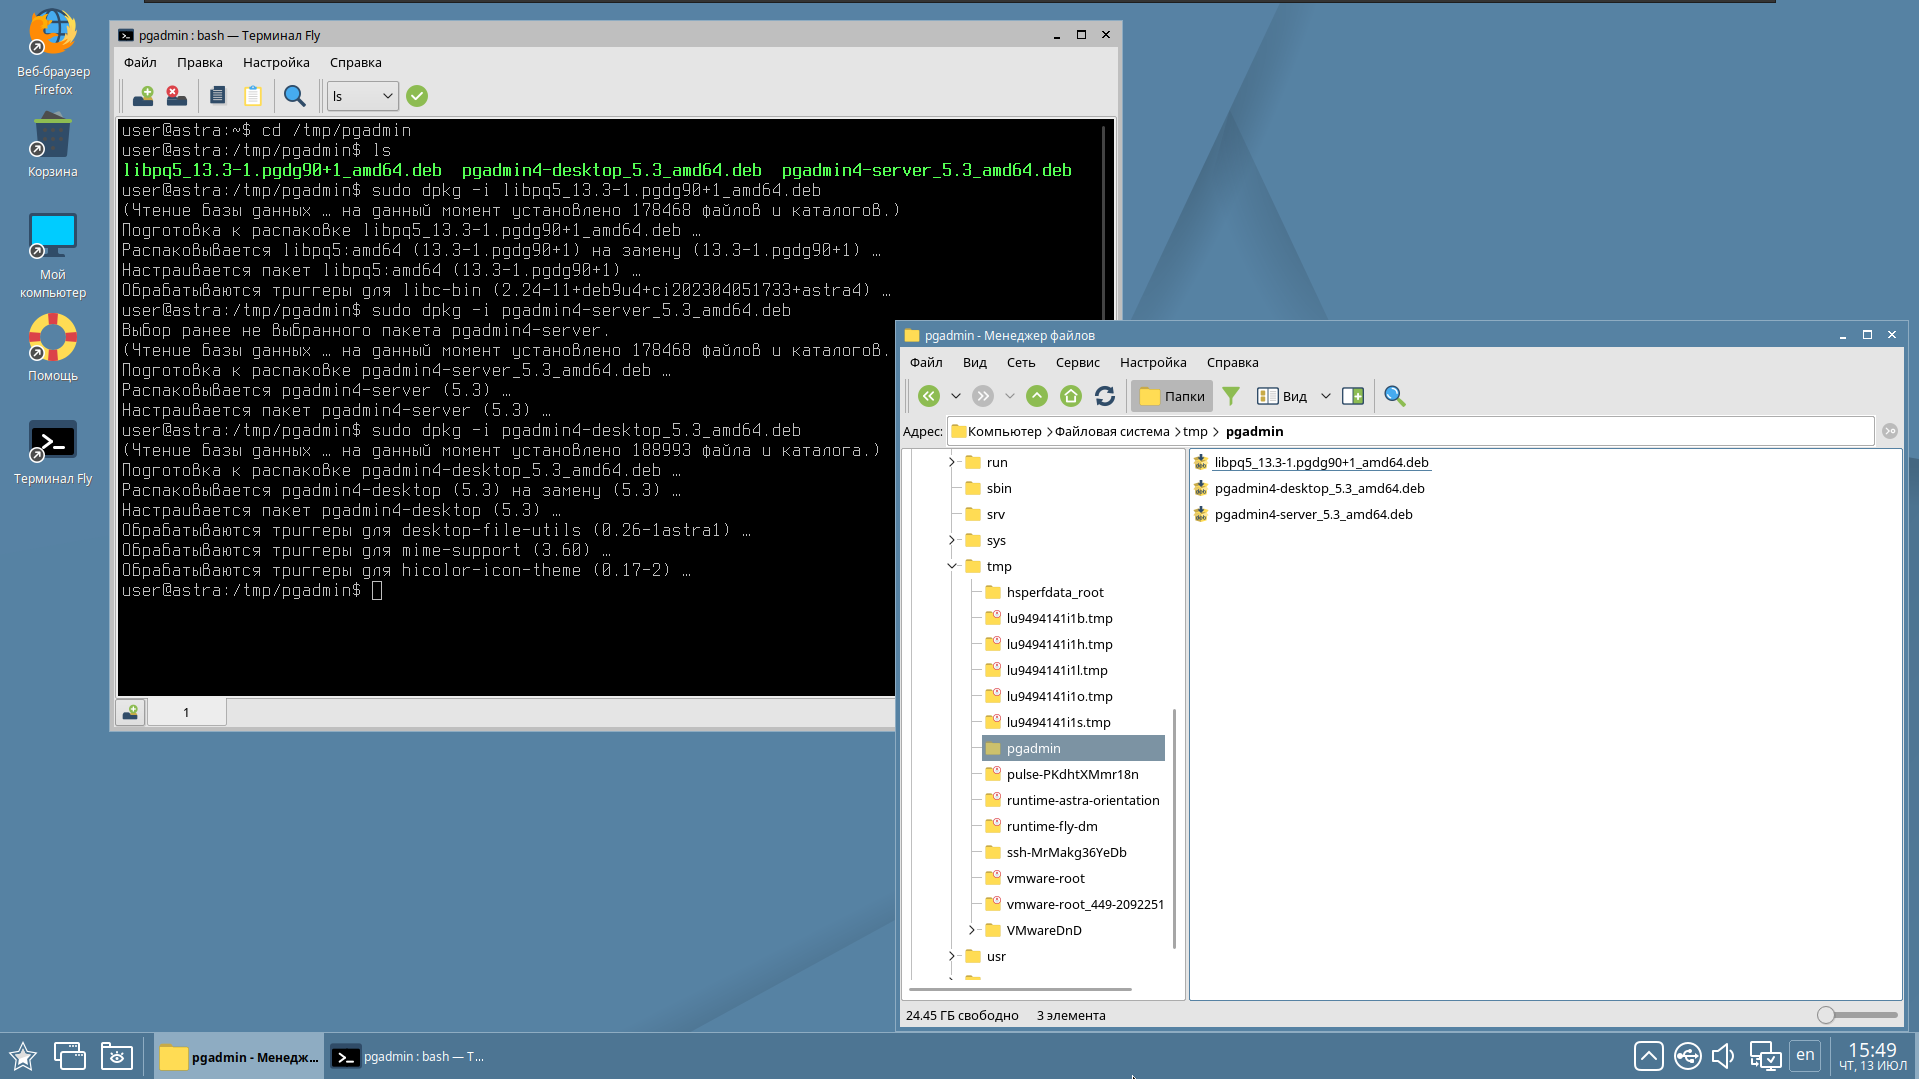Click Компьютер in the address breadcrumb
The width and height of the screenshot is (1919, 1079).
(1005, 431)
